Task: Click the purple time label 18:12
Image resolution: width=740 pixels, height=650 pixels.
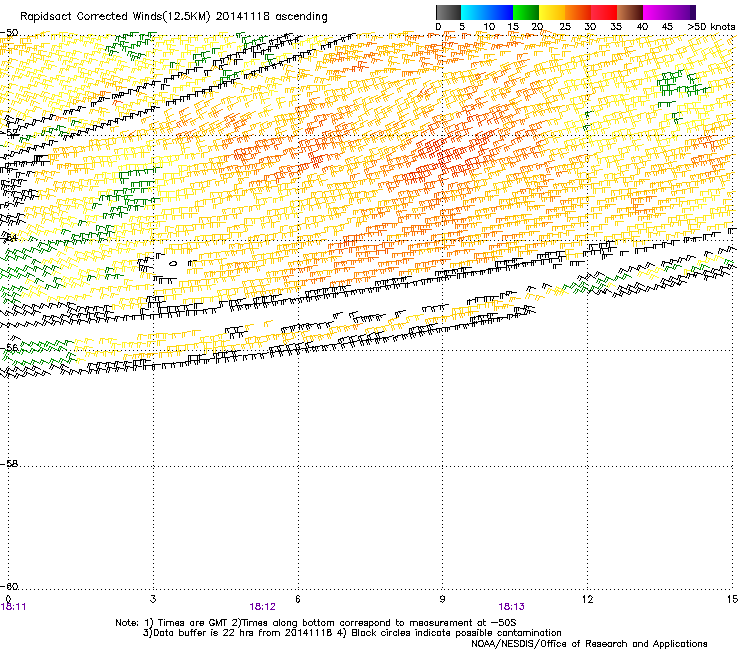Action: pyautogui.click(x=262, y=607)
